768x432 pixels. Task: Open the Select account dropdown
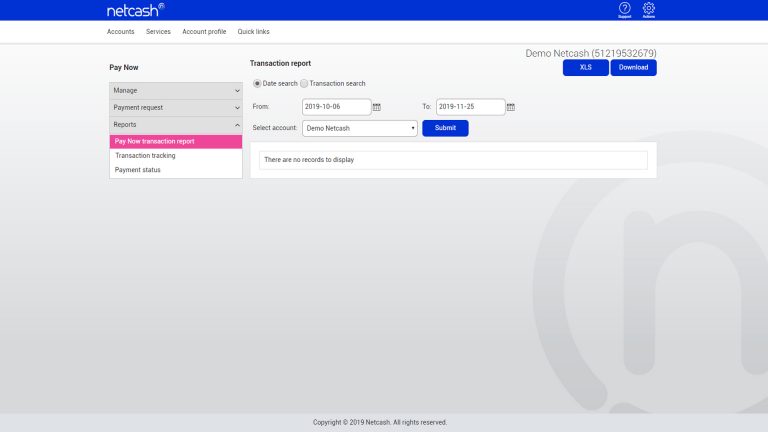[360, 128]
